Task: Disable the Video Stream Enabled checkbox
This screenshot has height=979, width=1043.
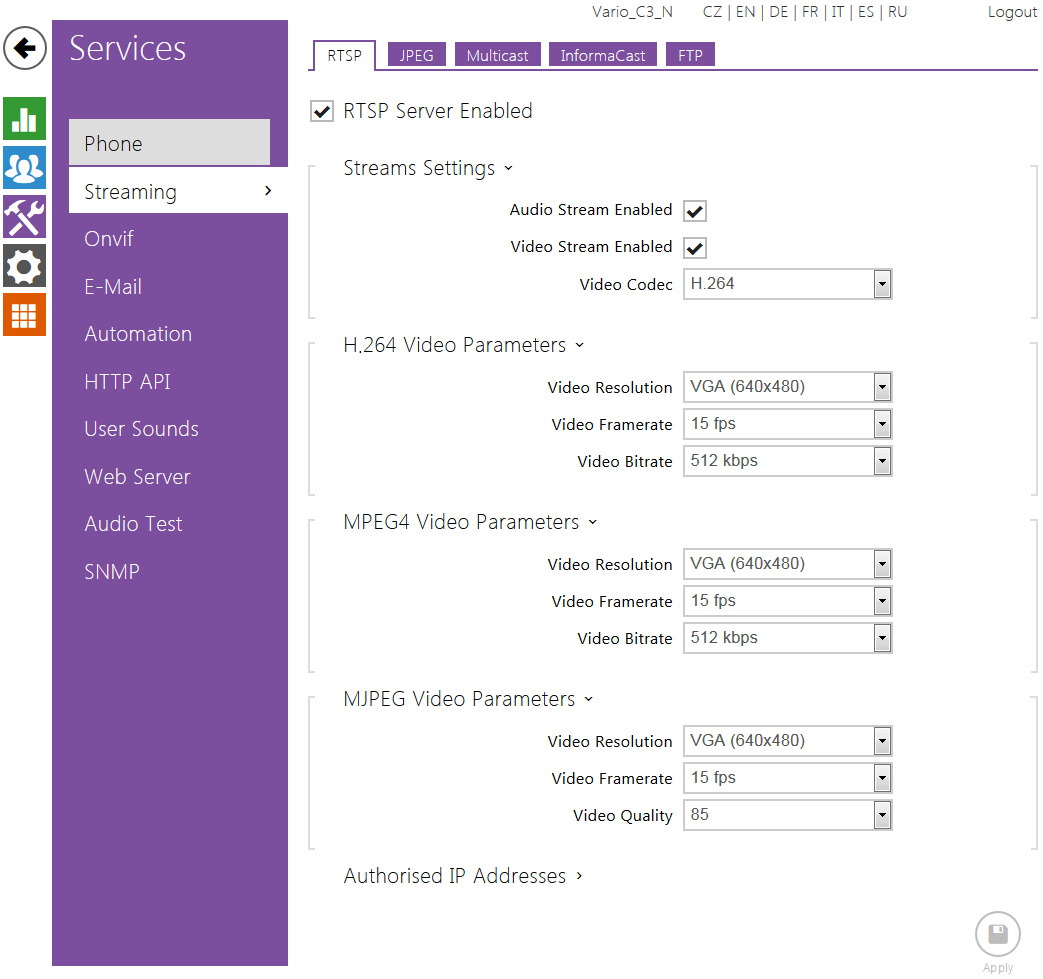Action: pos(695,248)
